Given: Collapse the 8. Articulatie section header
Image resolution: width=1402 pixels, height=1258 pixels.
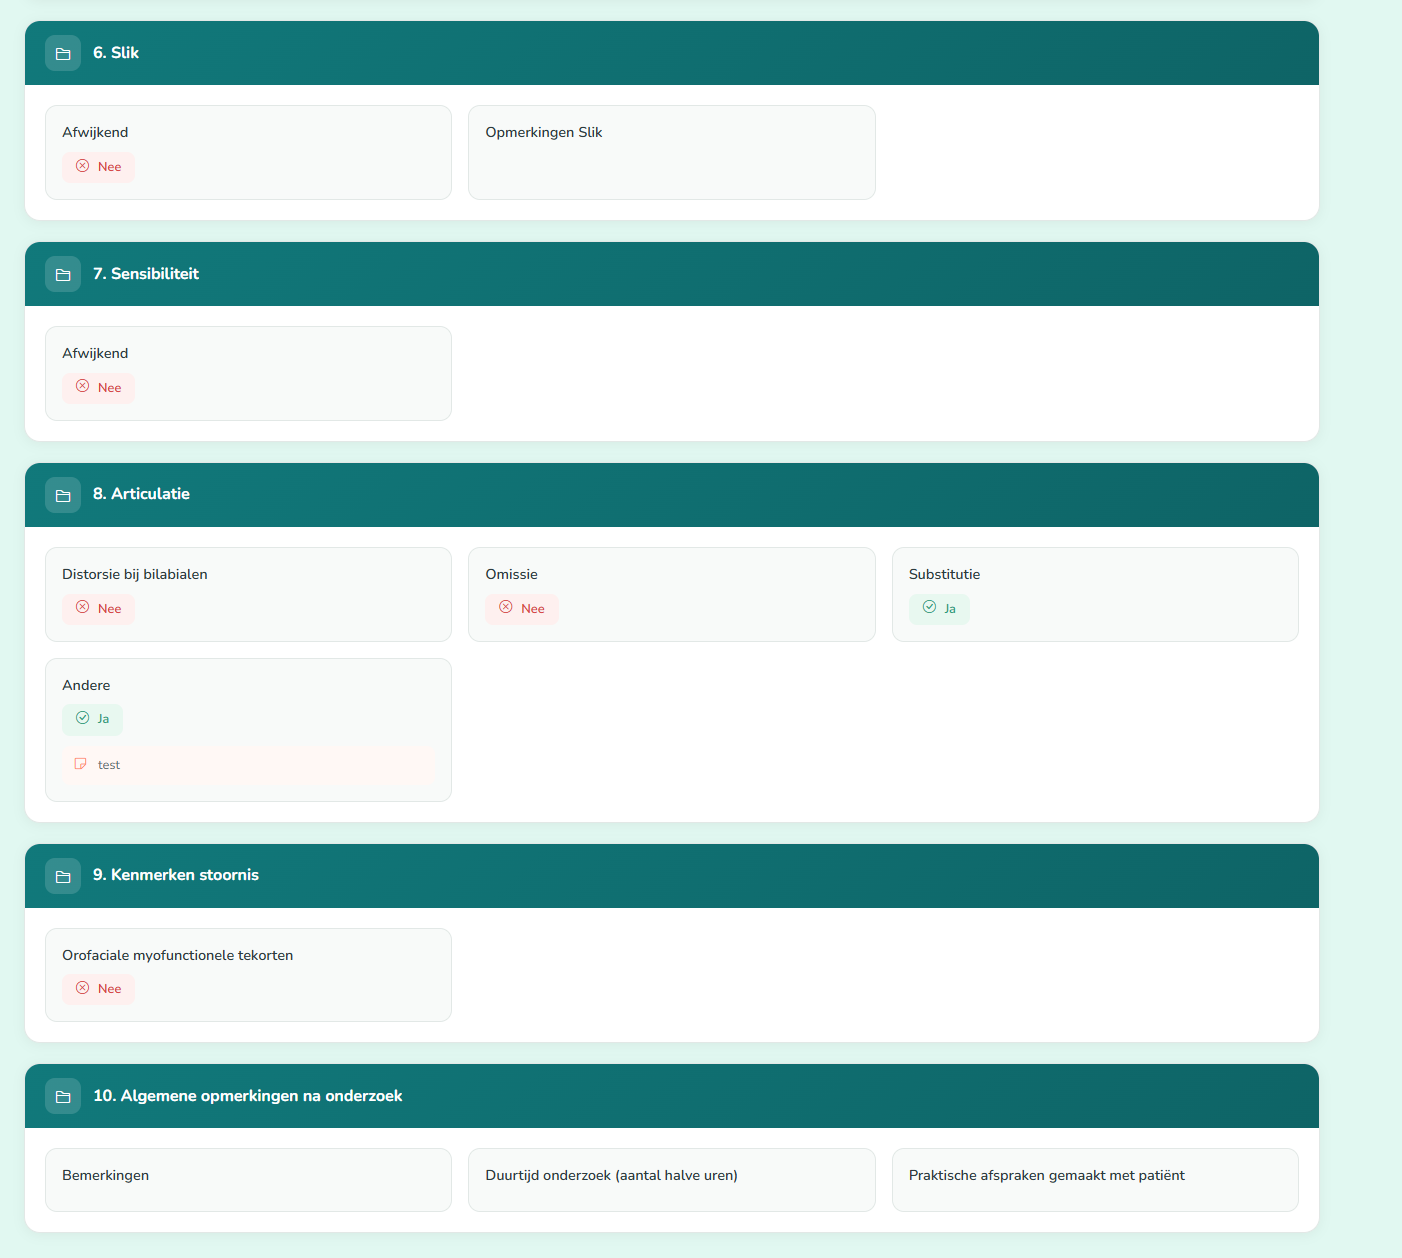Looking at the screenshot, I should point(671,495).
